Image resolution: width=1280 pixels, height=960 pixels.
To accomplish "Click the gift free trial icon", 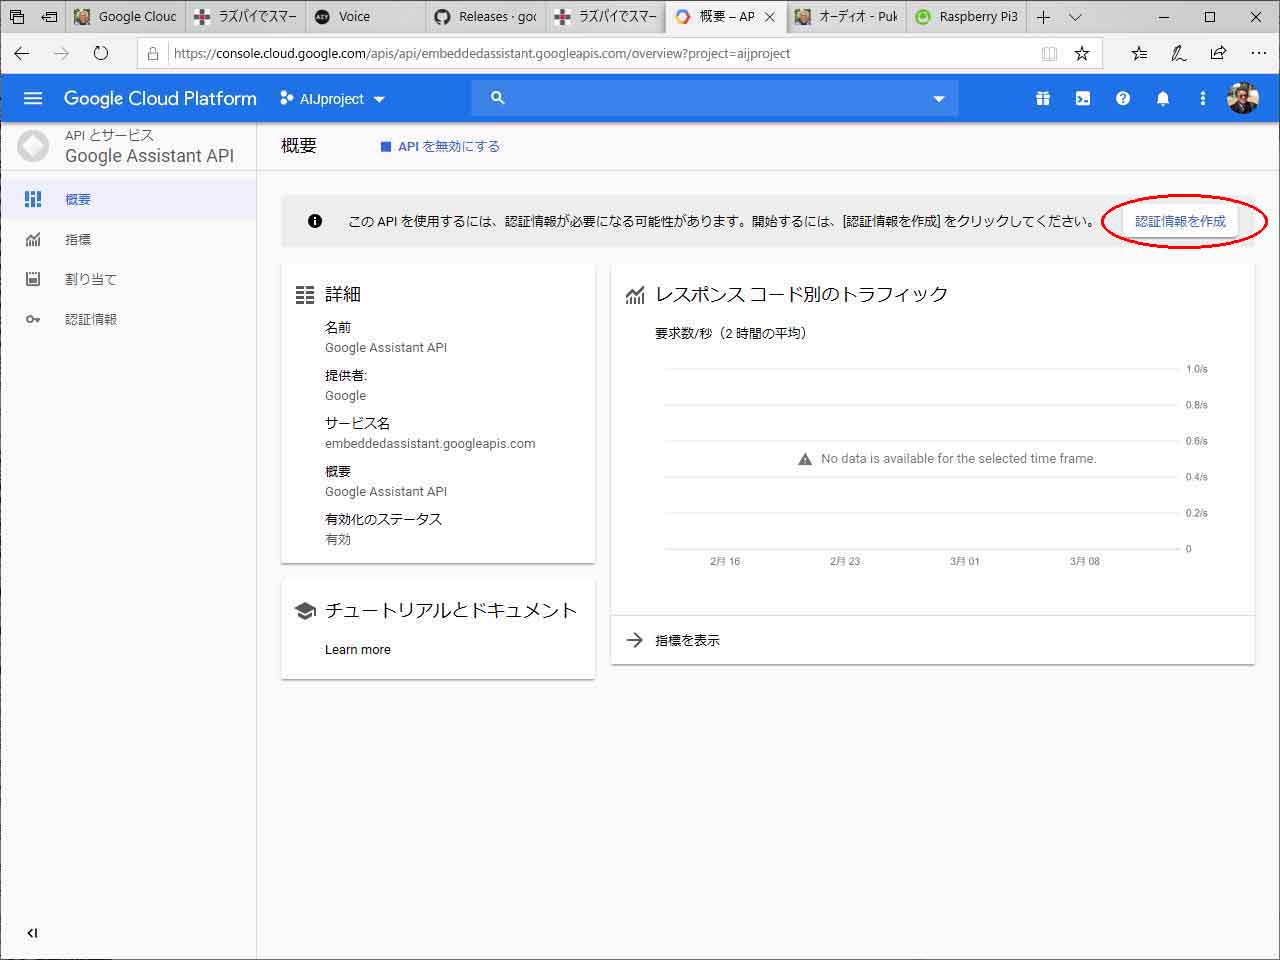I will click(x=1043, y=98).
